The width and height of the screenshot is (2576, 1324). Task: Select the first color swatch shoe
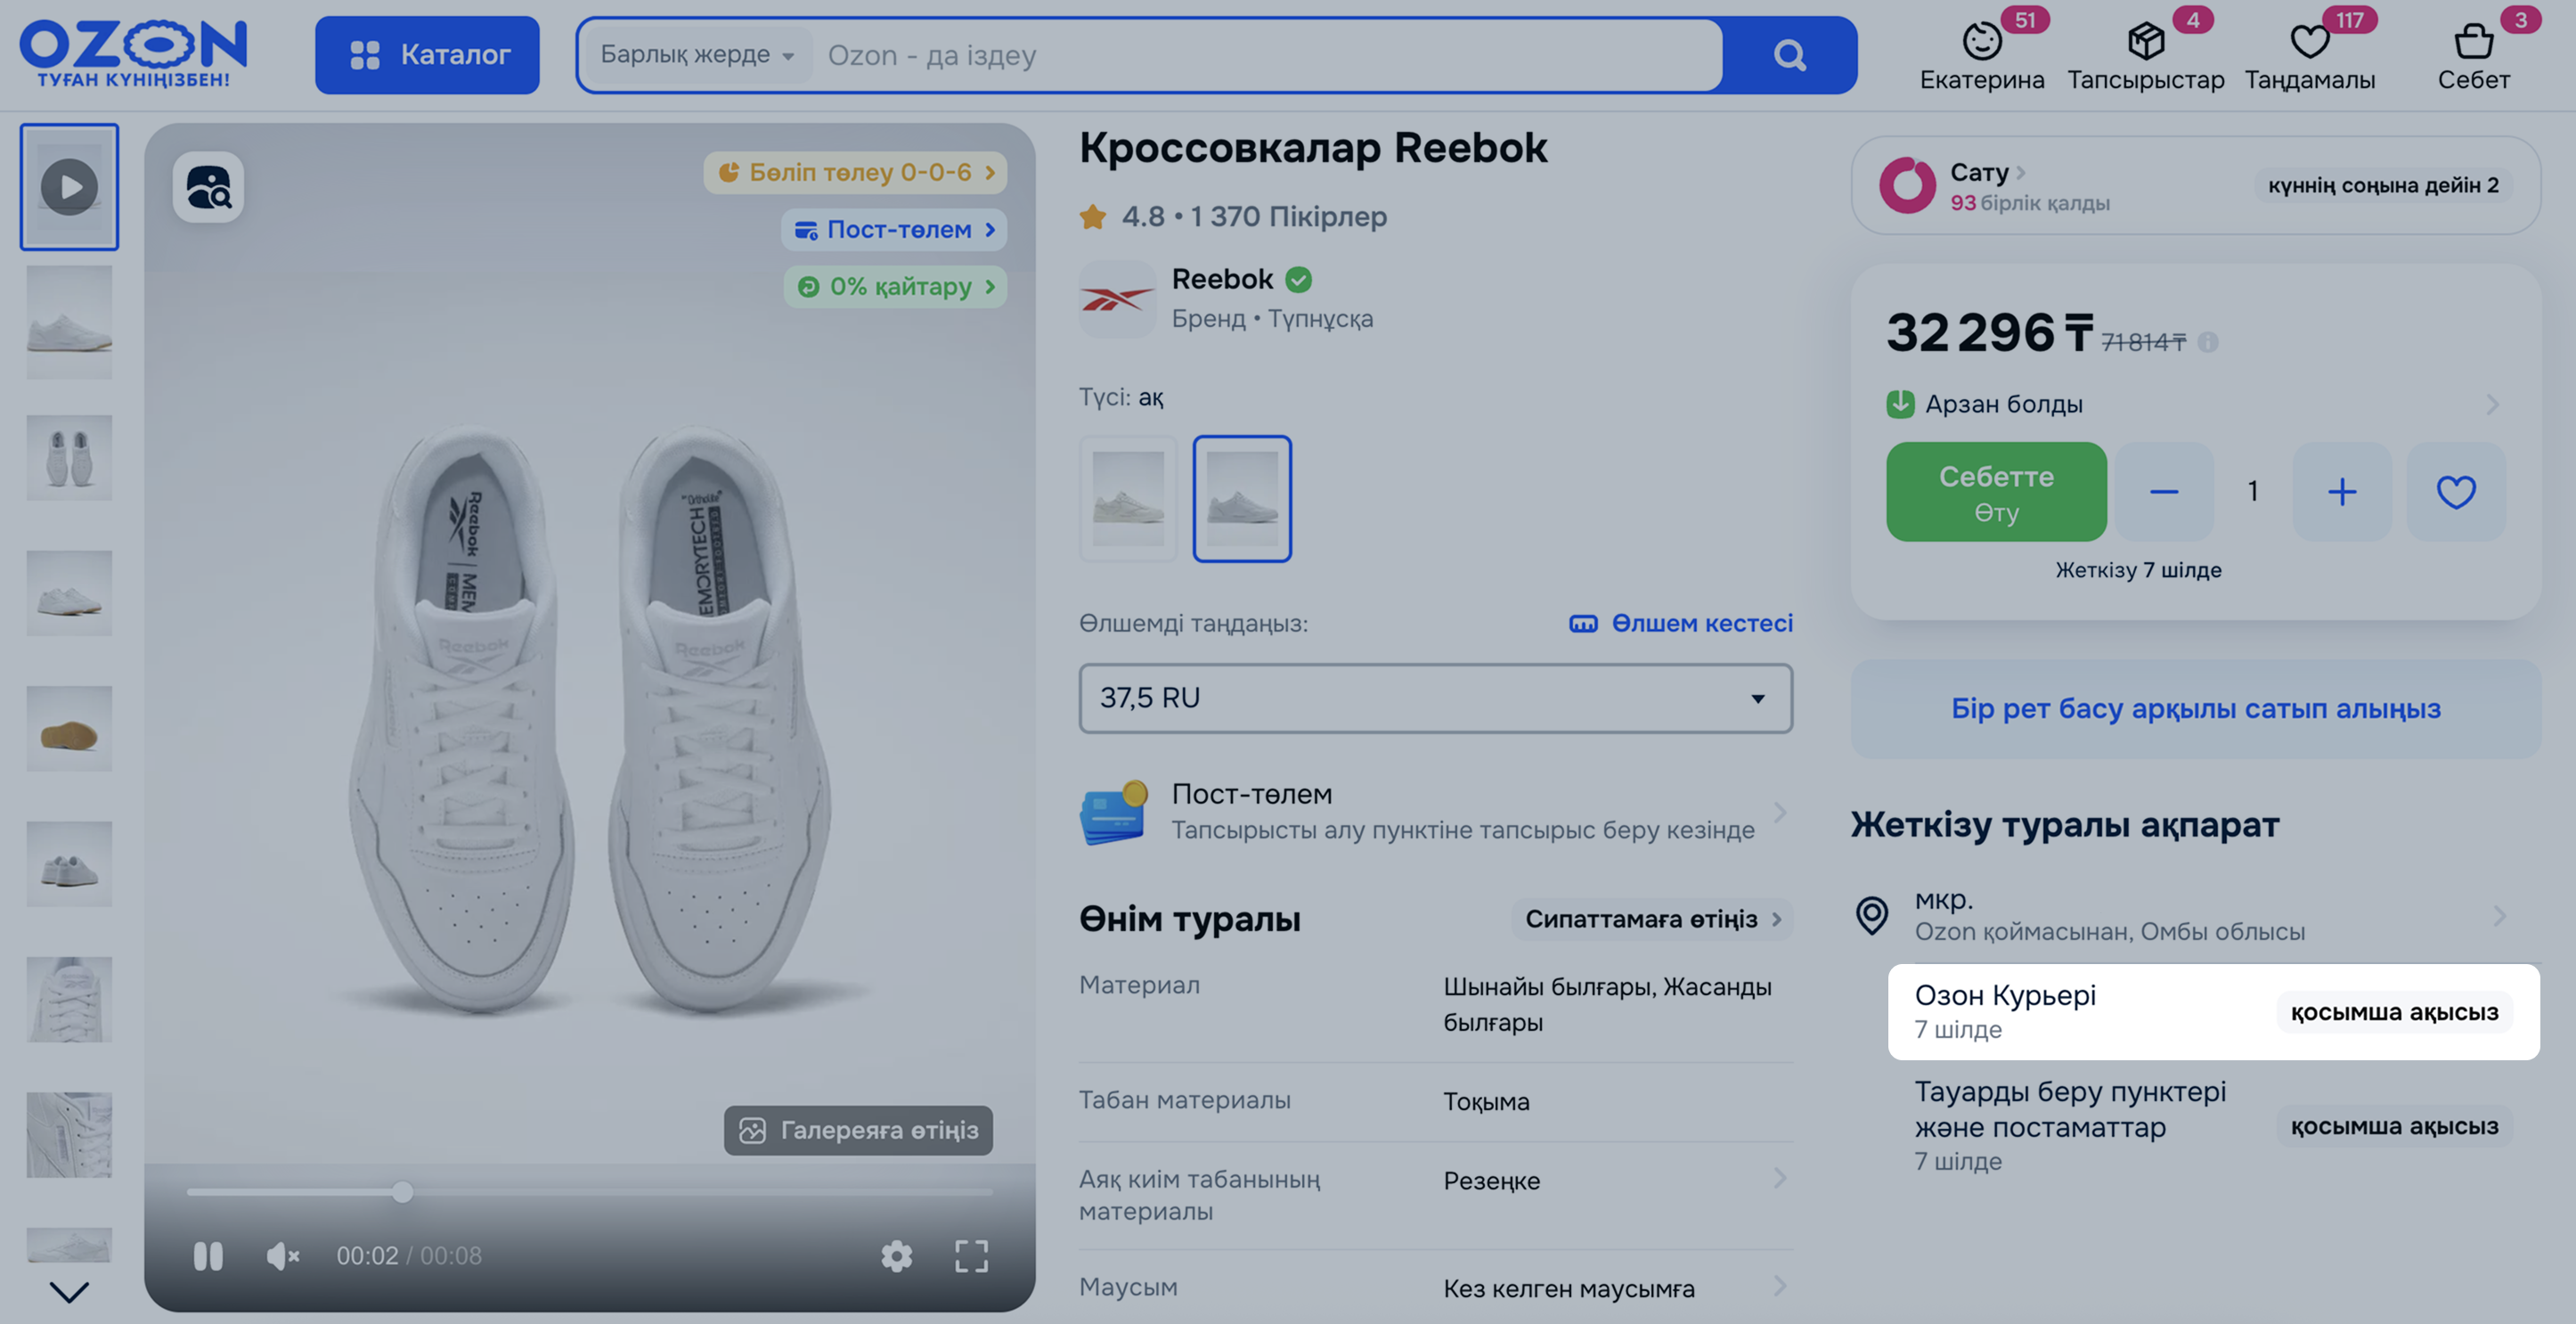tap(1128, 498)
